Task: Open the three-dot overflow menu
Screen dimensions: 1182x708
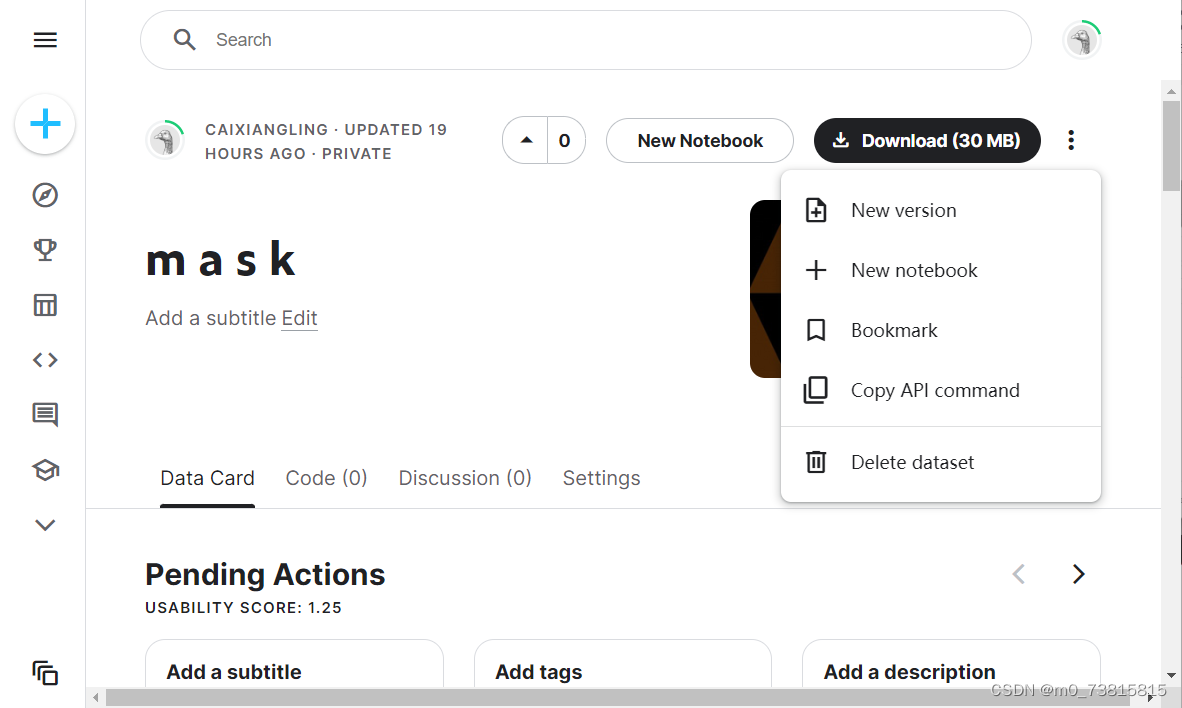Action: (1070, 140)
